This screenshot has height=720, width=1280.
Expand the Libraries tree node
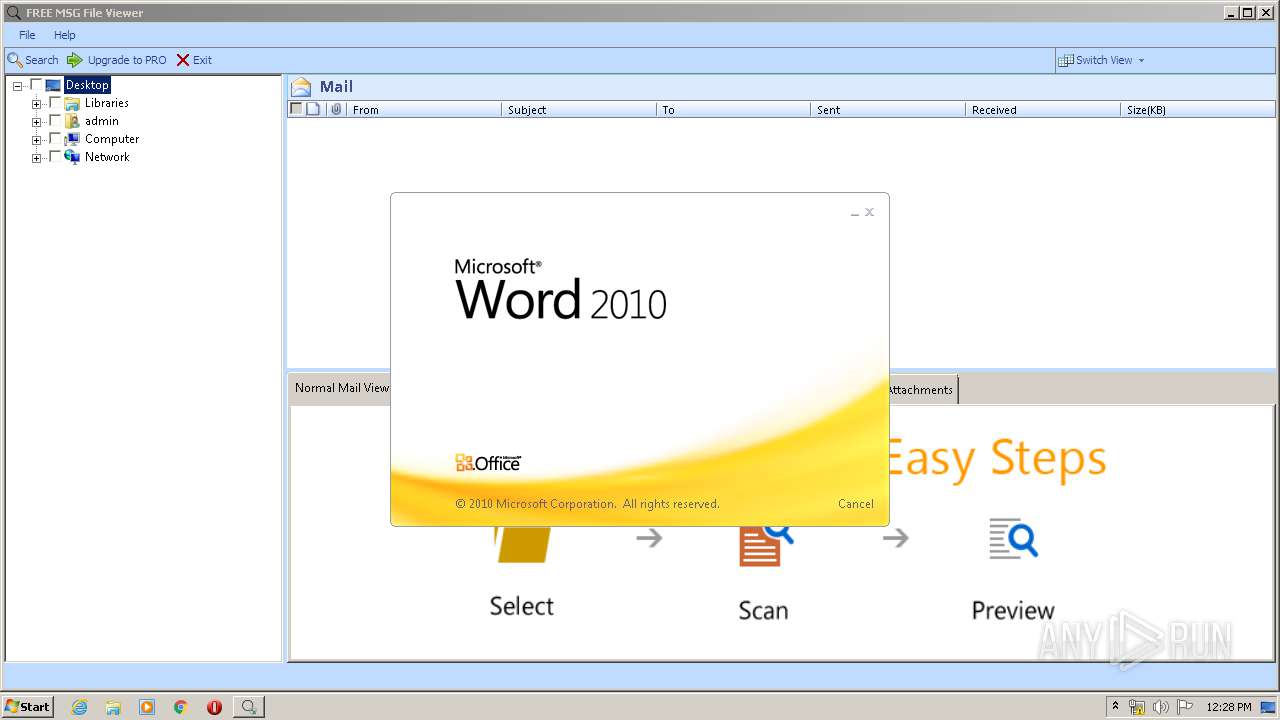pyautogui.click(x=37, y=104)
